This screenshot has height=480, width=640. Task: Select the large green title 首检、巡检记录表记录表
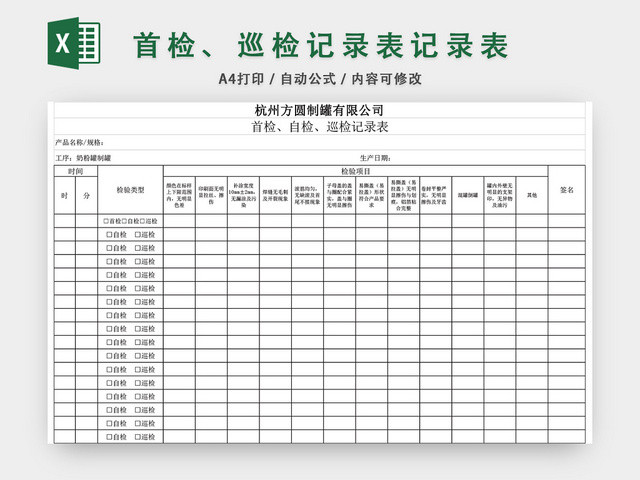point(321,45)
